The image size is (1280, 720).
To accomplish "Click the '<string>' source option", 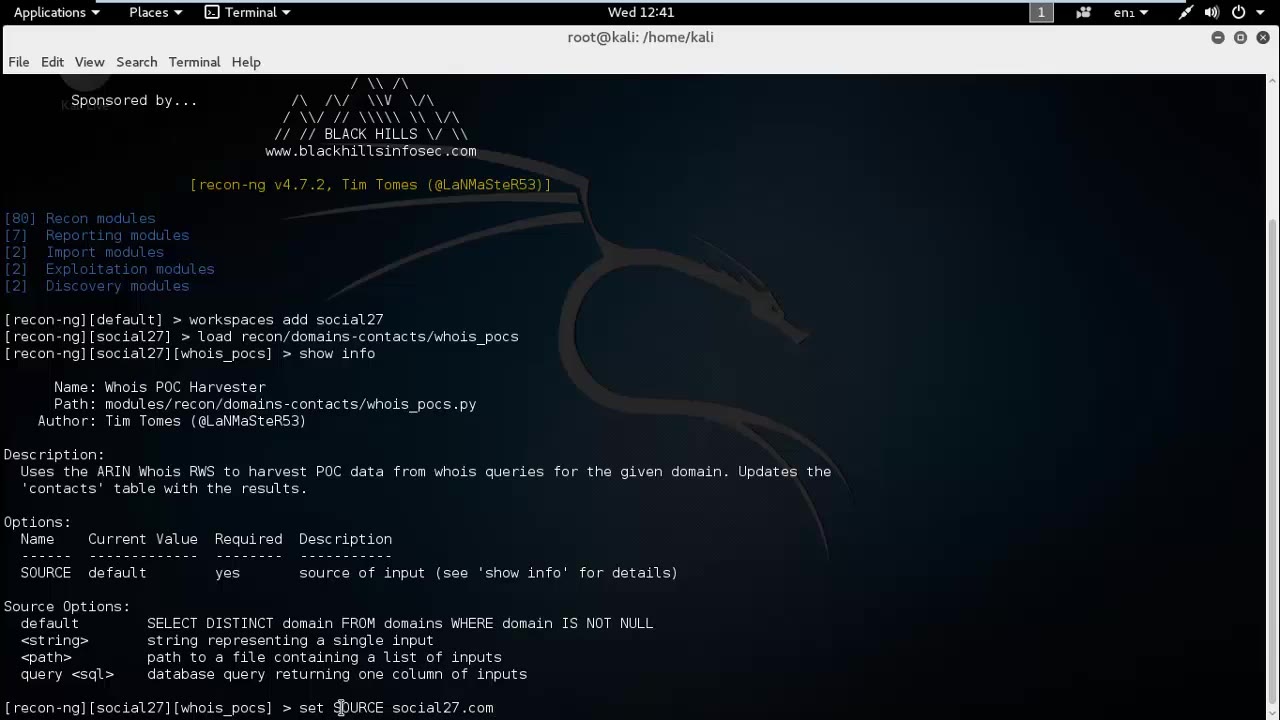I will click(54, 641).
